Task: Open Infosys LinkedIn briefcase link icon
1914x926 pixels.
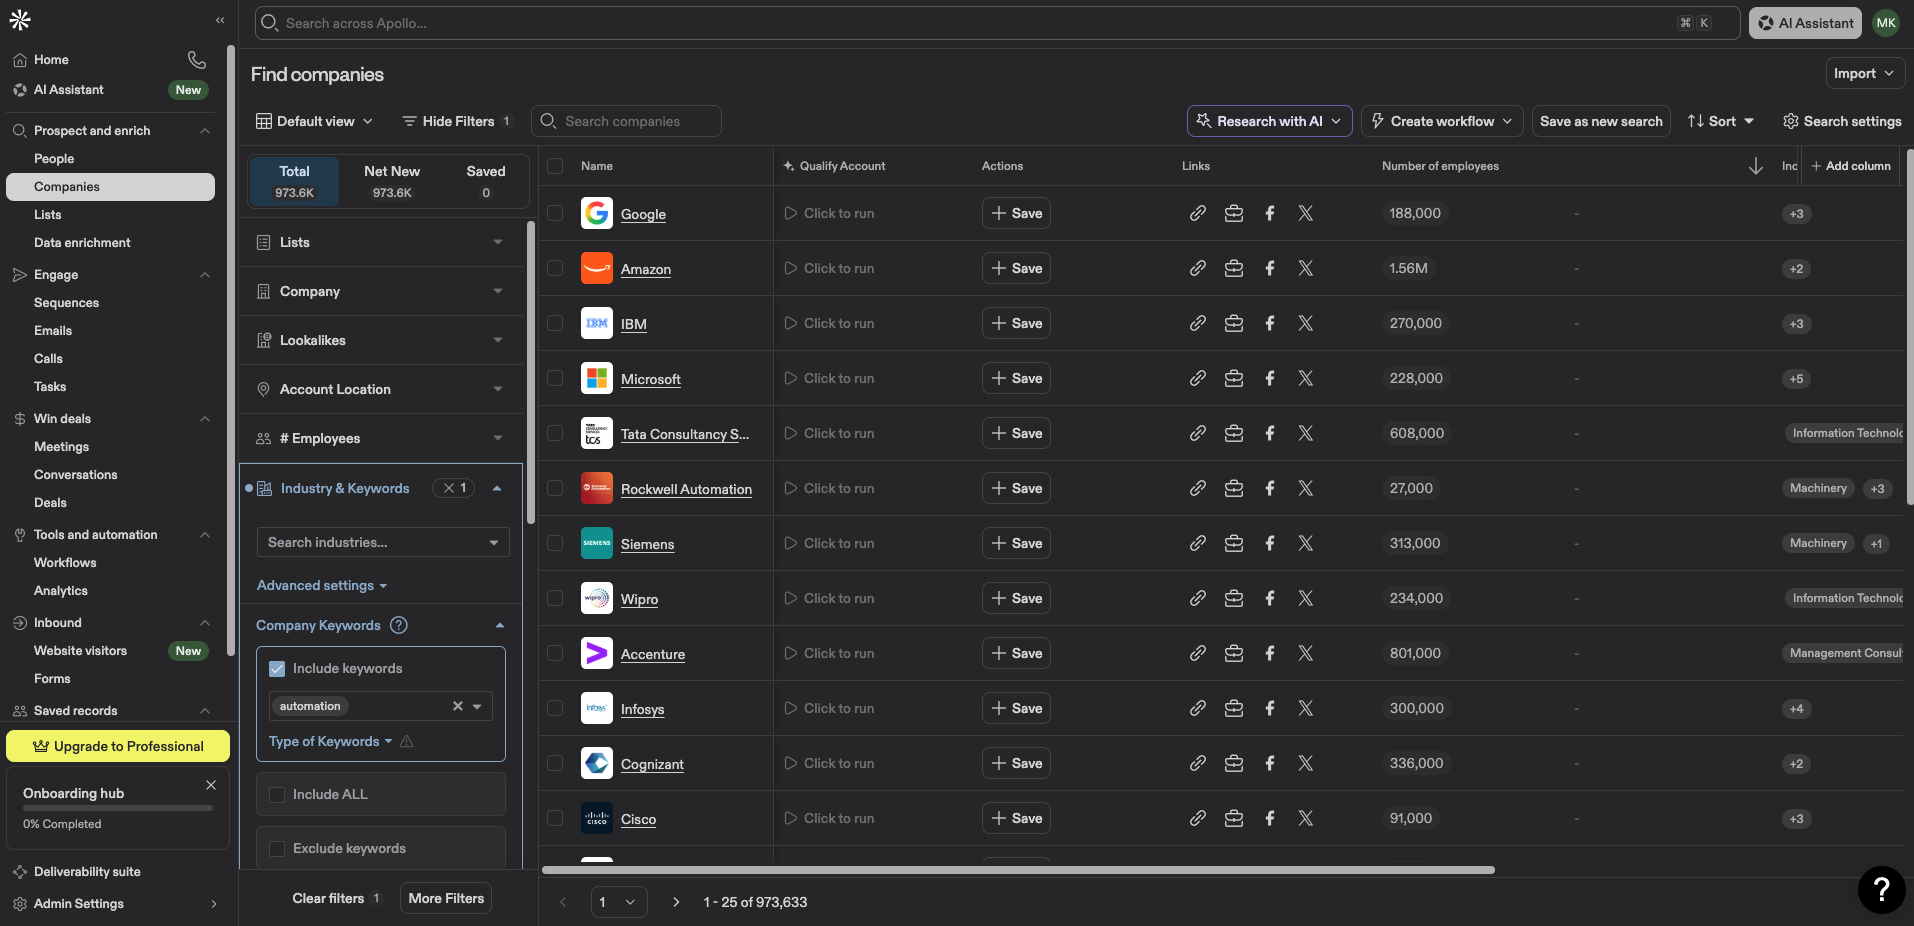Action: (1234, 708)
